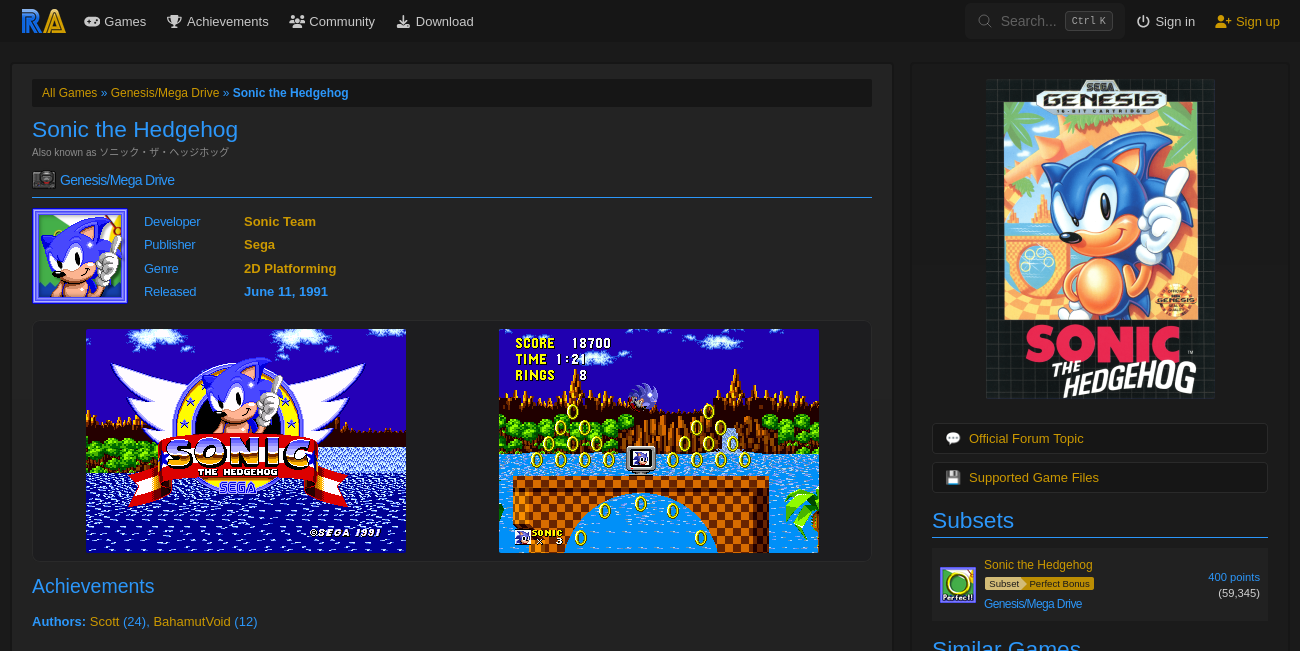Viewport: 1300px width, 651px height.
Task: Open author BahamutVoid's profile link
Action: coord(192,622)
